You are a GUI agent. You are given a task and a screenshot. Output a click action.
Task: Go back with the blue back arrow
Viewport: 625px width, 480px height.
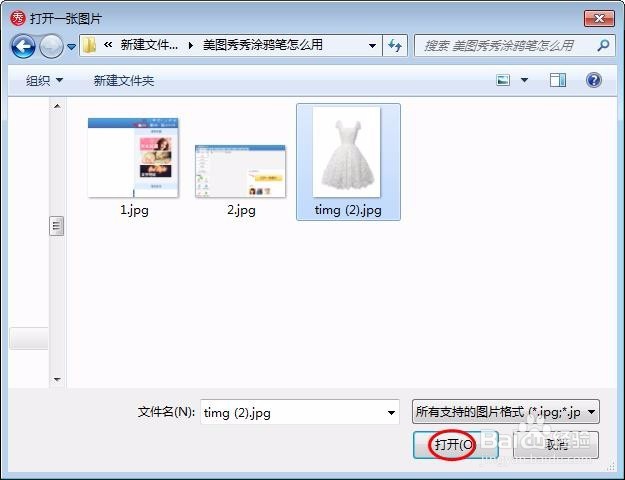23,46
